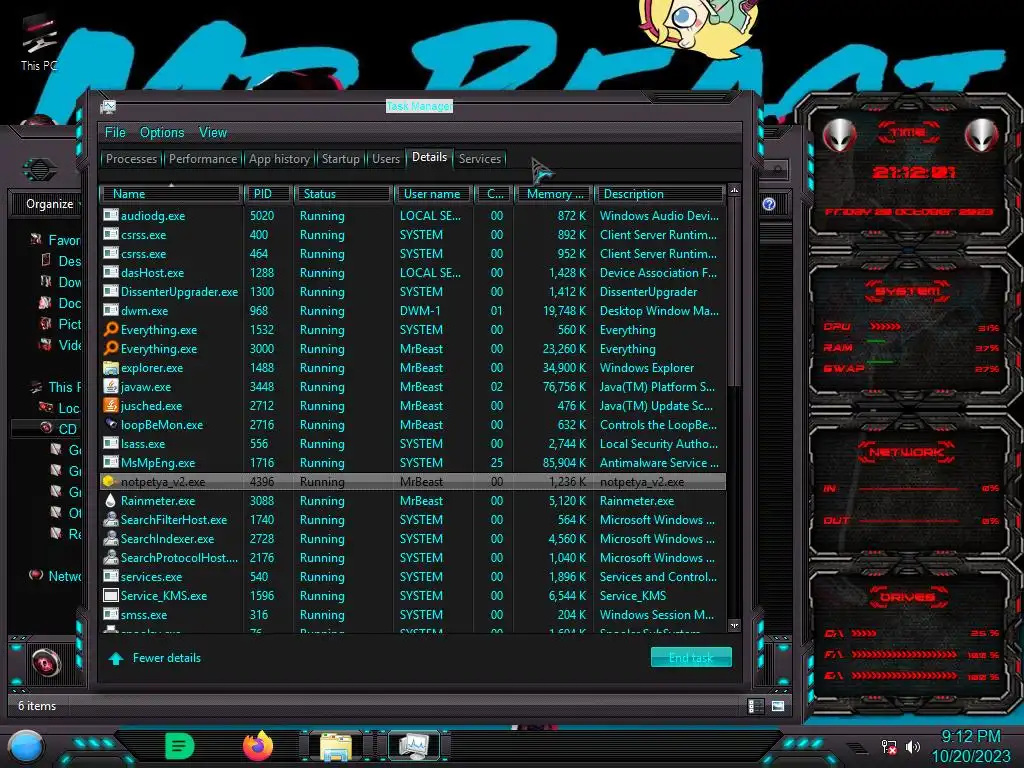Click the Fewer details link
This screenshot has width=1024, height=768.
(167, 658)
